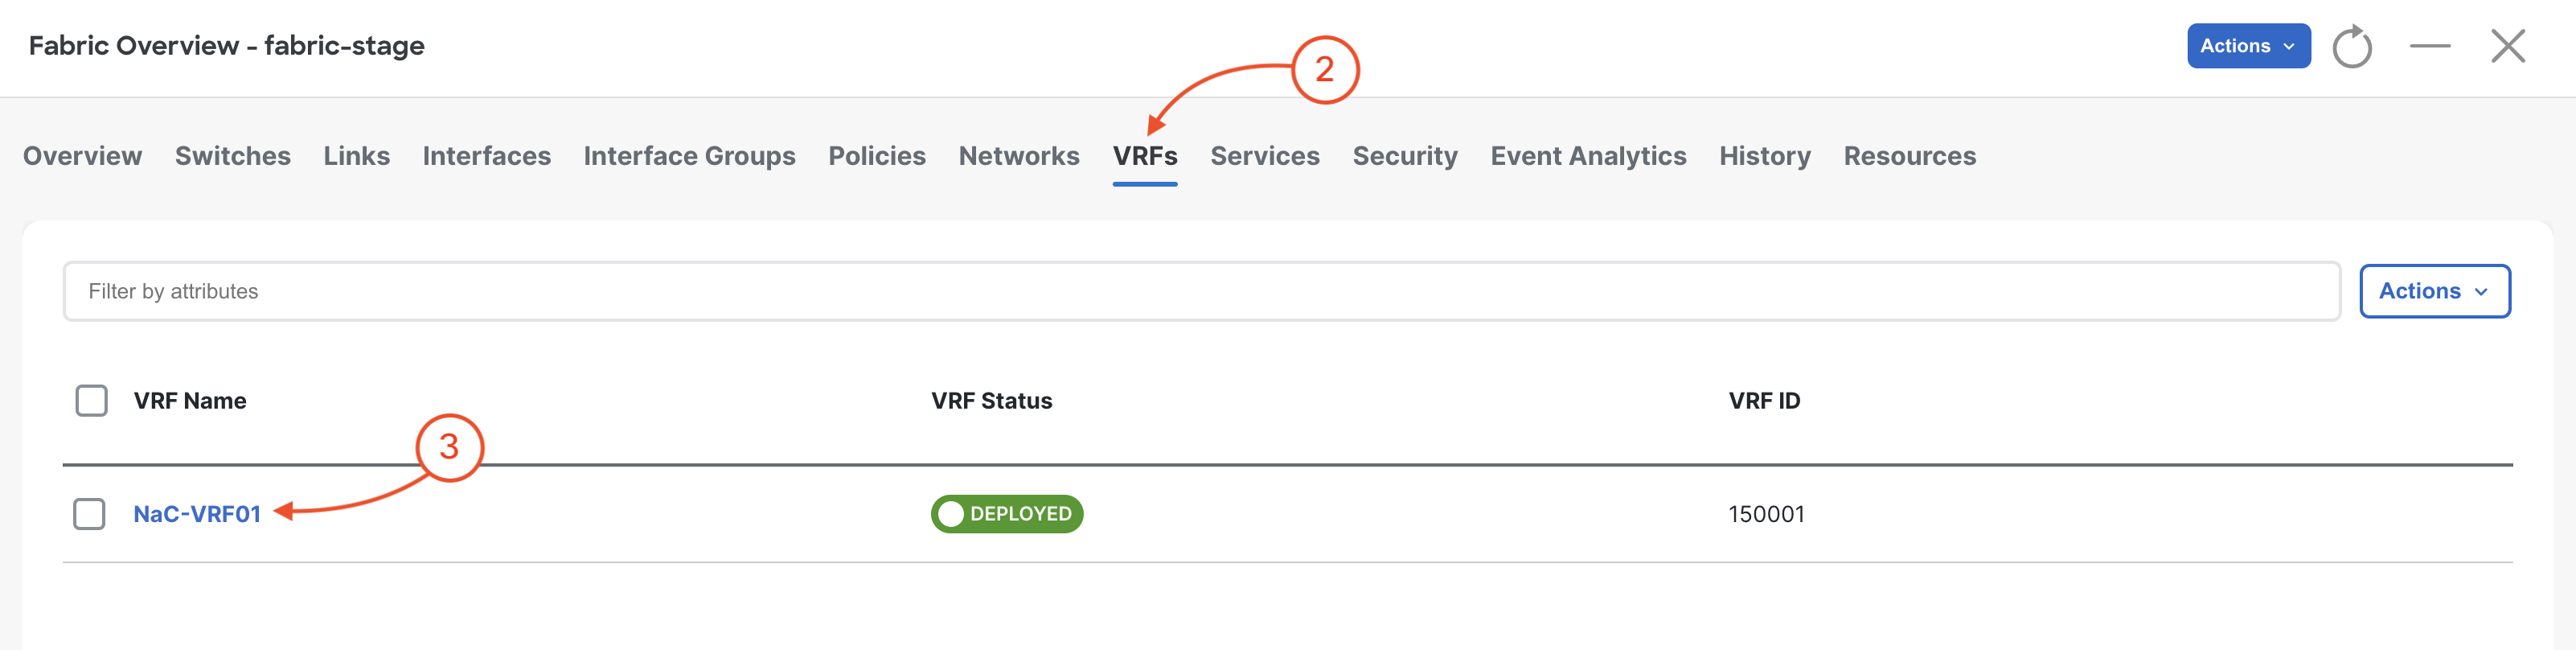Close the Fabric Overview panel
Viewport: 2576px width, 650px height.
tap(2508, 46)
